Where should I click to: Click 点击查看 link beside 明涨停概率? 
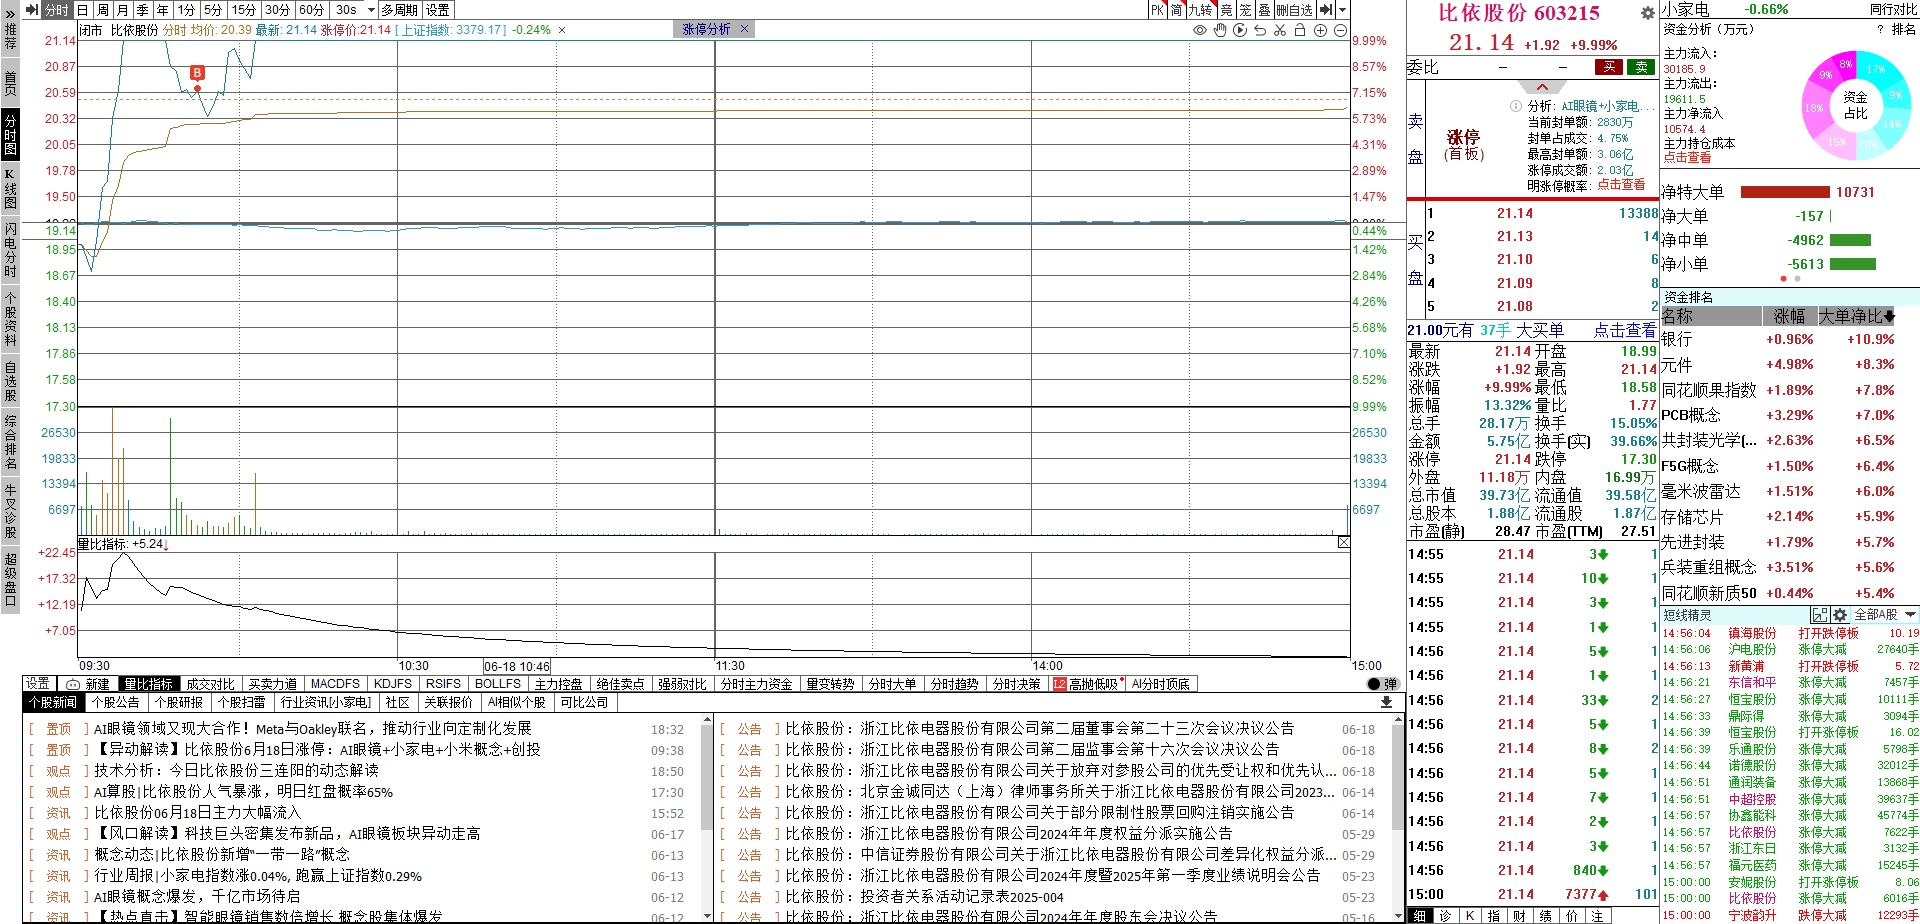(x=1621, y=185)
